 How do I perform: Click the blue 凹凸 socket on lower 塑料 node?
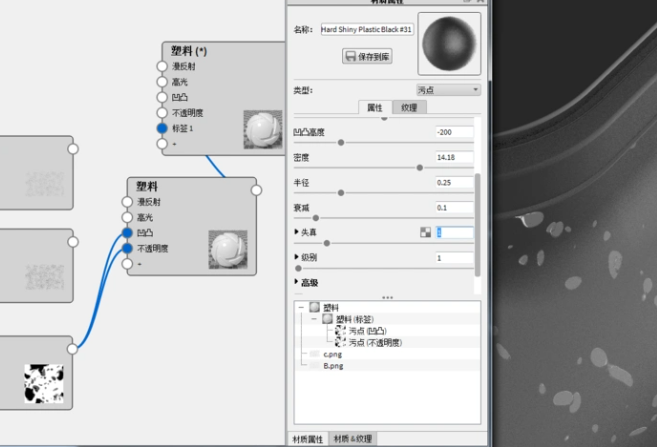tap(127, 233)
